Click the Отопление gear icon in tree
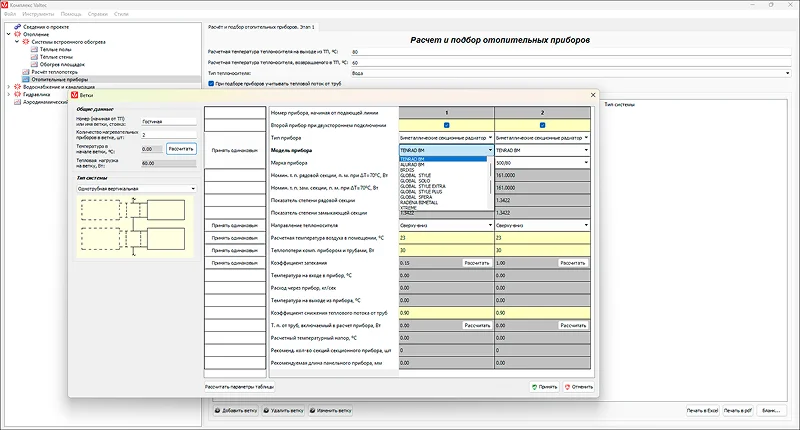Screen dimensions: 800x430 (x=17, y=34)
